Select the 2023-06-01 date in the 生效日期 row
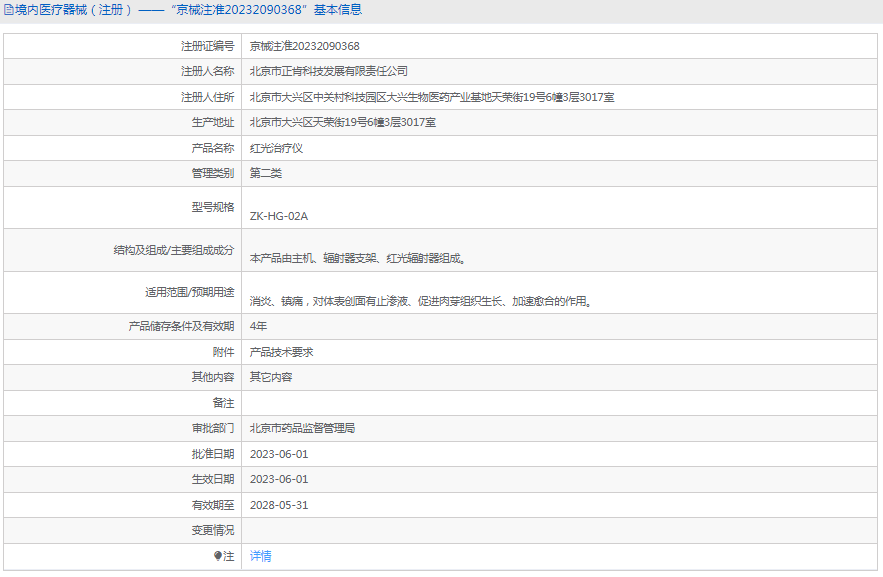The height and width of the screenshot is (577, 883). point(279,479)
